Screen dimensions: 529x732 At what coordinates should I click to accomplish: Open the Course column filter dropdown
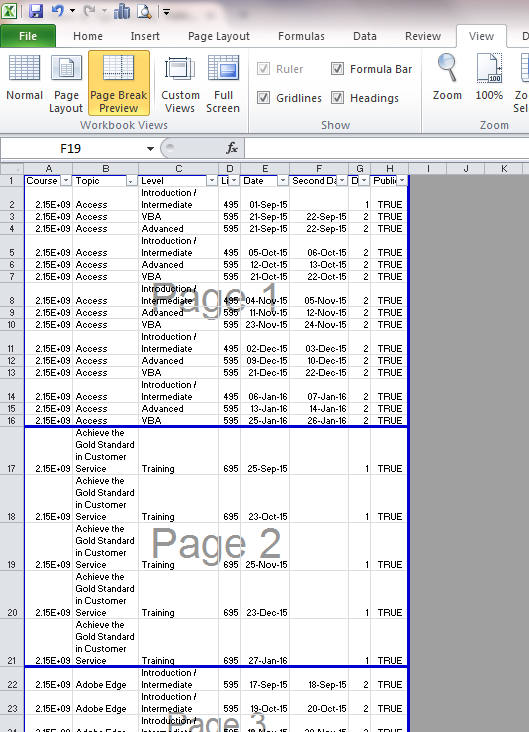coord(66,181)
